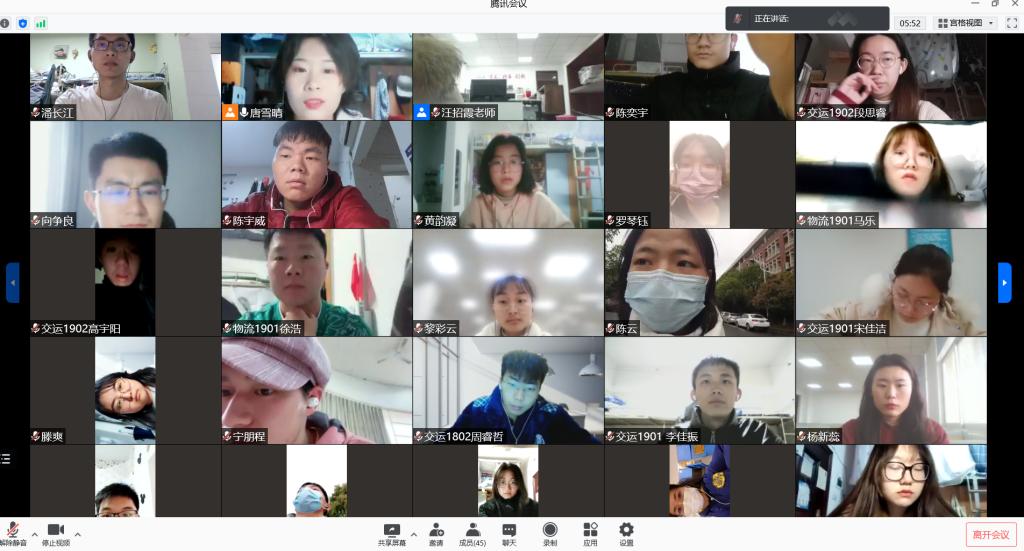
Task: Select 唐雪晴's video tile
Action: pos(316,76)
